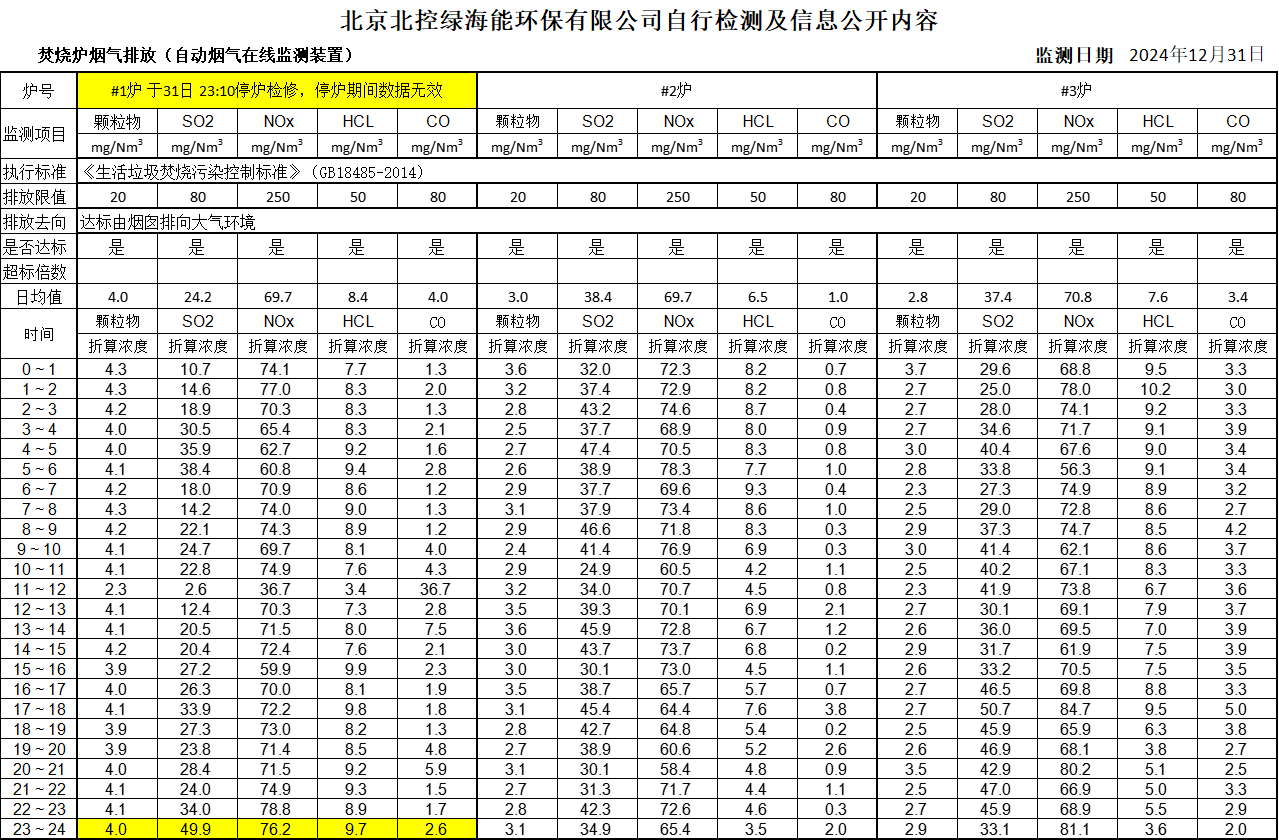
Task: Click the 超标倍数 row label
Action: tap(39, 272)
